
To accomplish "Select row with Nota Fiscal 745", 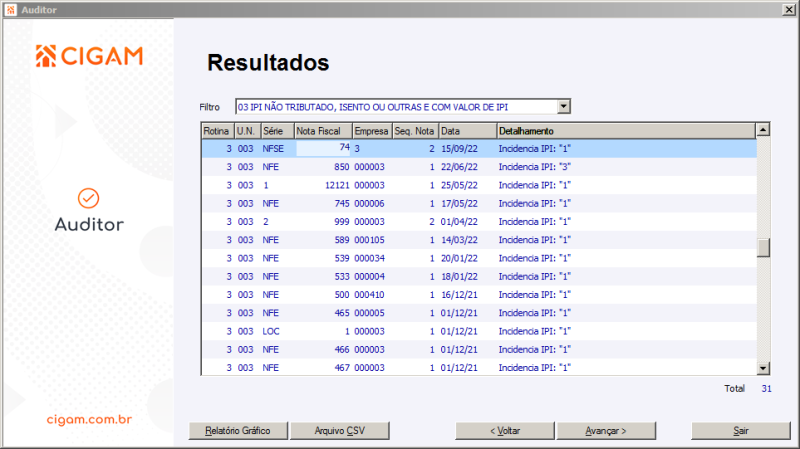I will (x=479, y=204).
